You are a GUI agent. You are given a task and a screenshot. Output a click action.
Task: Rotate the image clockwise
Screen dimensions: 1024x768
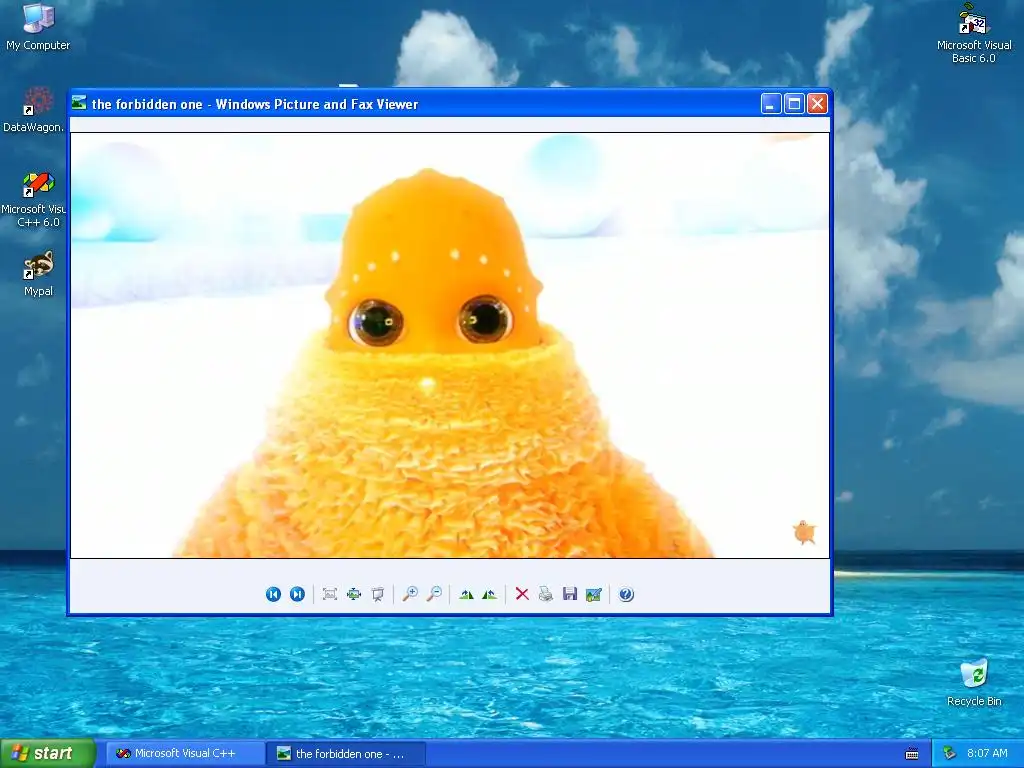click(x=466, y=594)
